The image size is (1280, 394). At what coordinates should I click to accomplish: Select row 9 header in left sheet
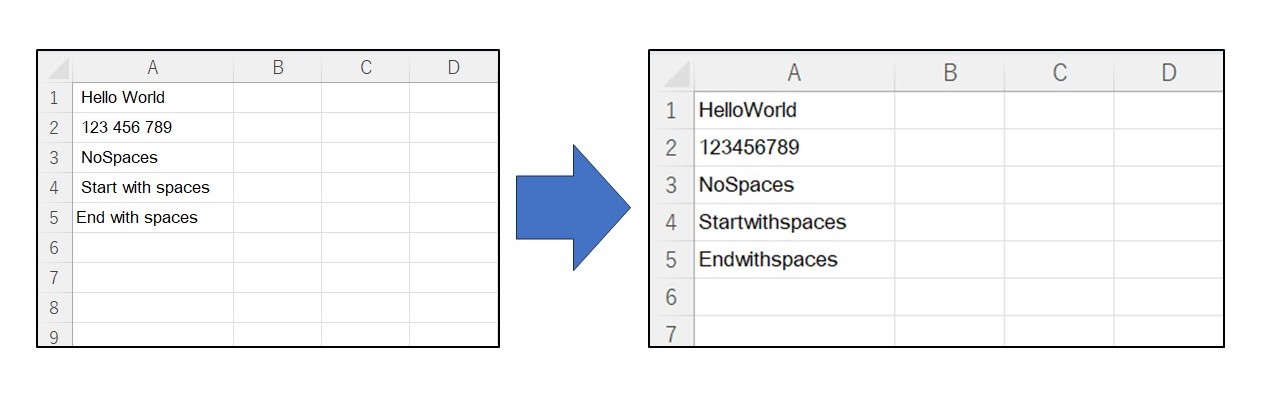click(x=55, y=335)
